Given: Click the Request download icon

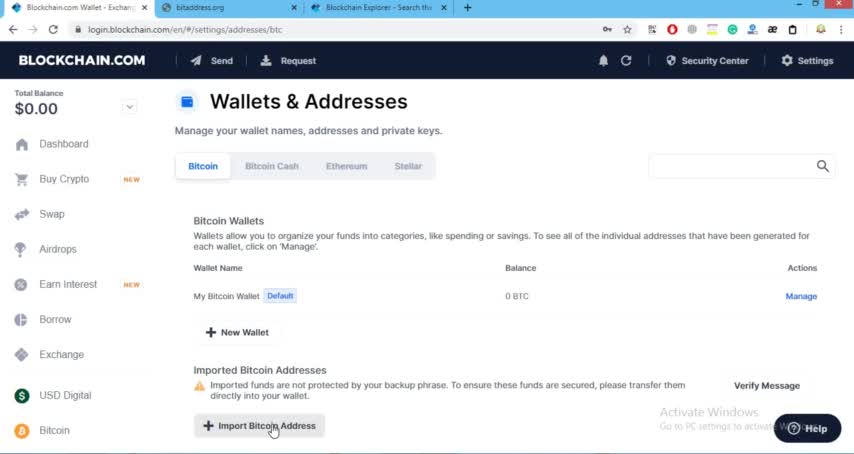Looking at the screenshot, I should coord(266,60).
